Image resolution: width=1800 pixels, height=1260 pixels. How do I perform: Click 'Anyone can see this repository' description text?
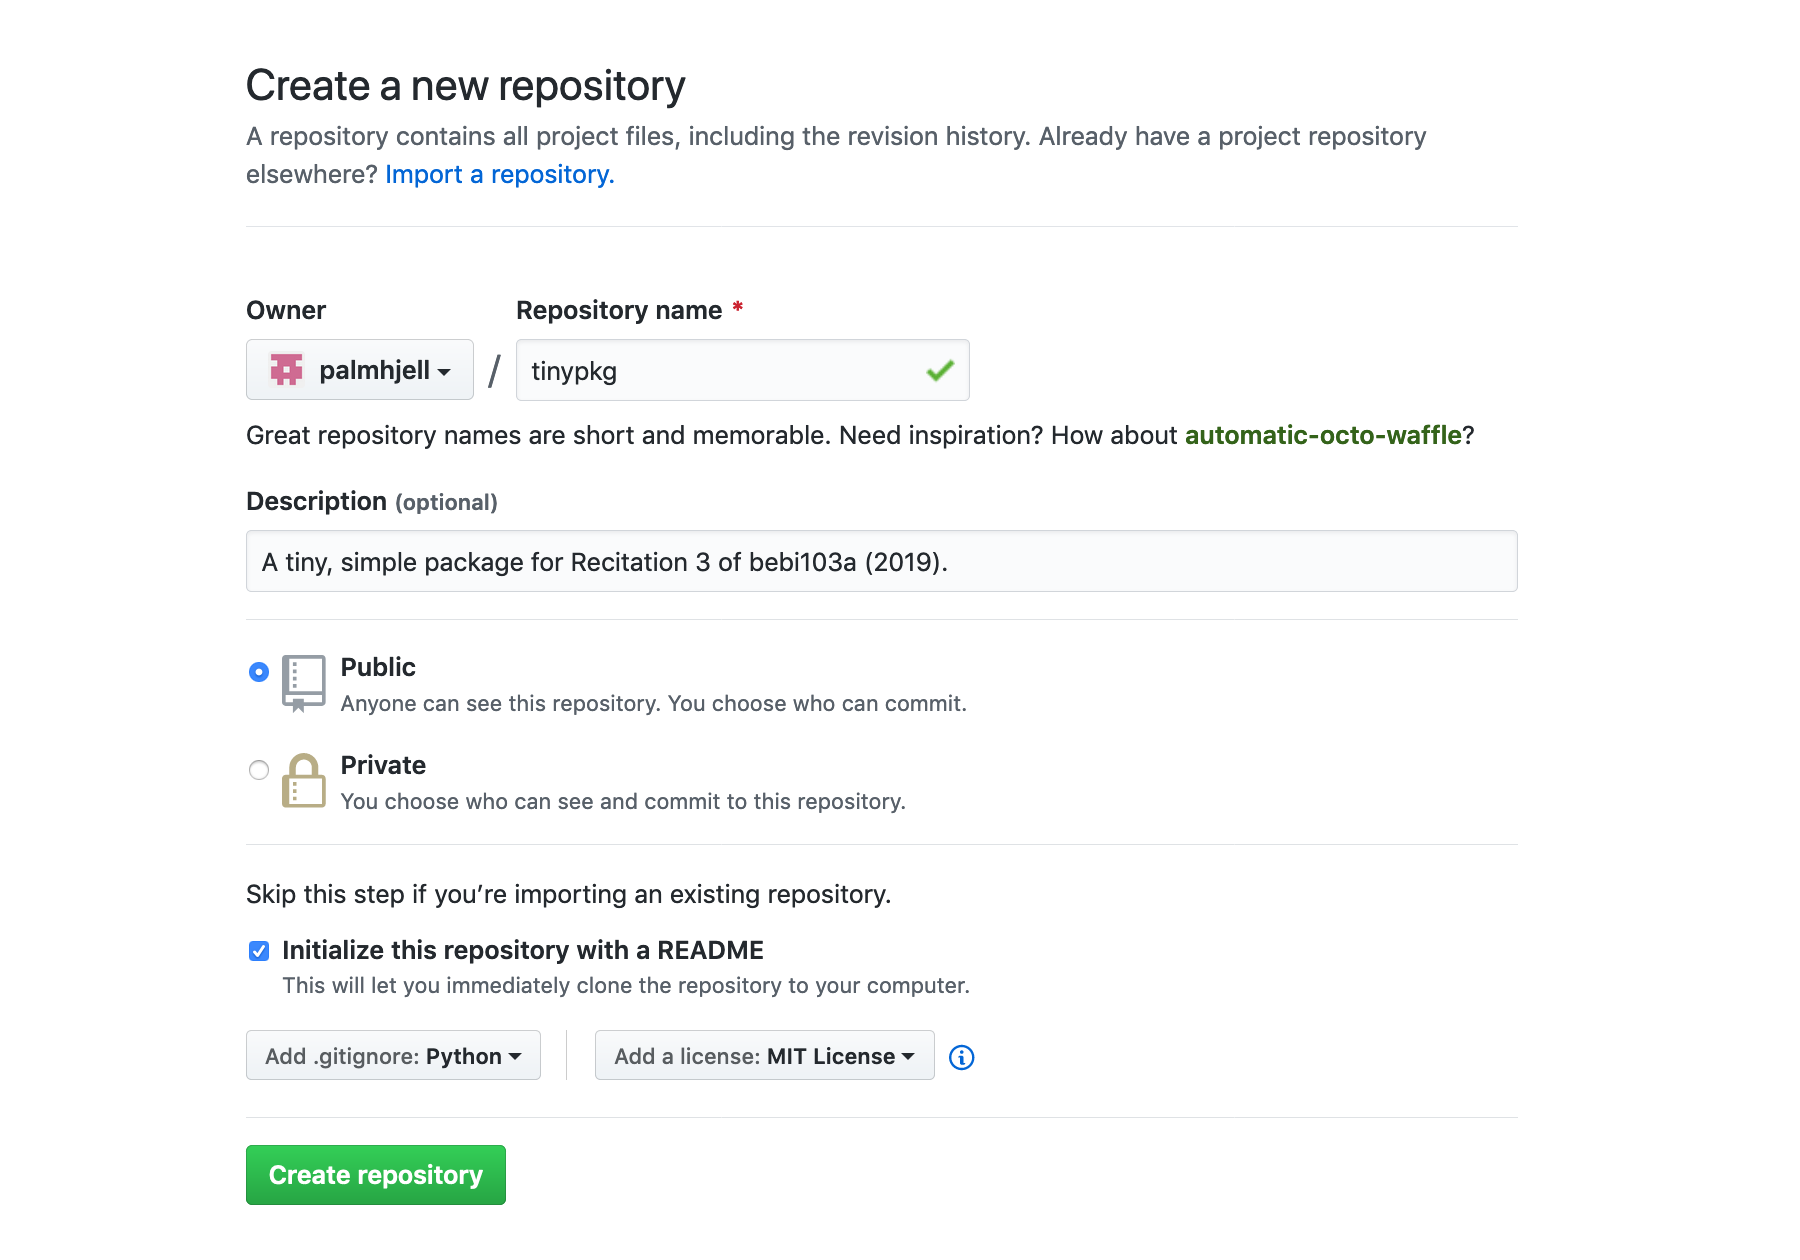pyautogui.click(x=654, y=704)
